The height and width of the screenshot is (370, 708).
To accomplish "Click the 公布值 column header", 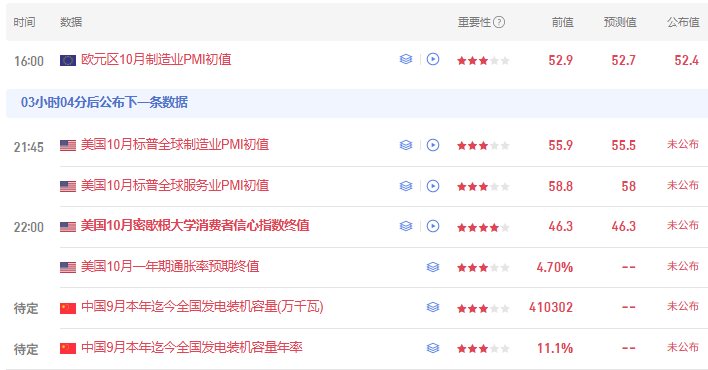I will 684,22.
